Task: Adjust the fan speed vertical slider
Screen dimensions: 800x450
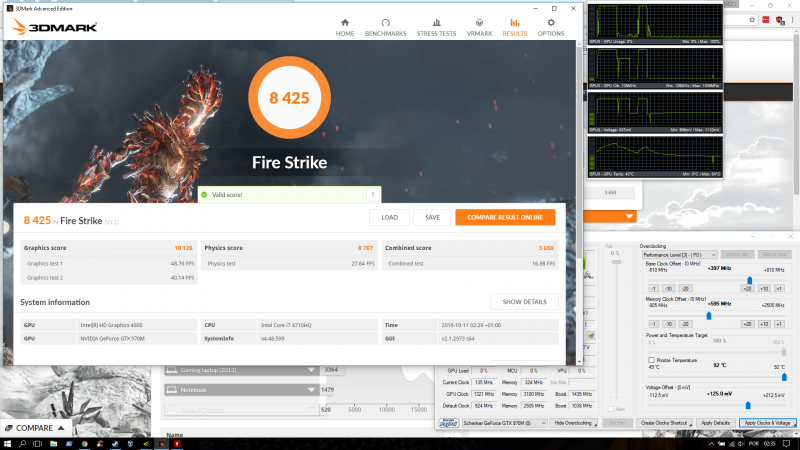Action: pos(616,262)
